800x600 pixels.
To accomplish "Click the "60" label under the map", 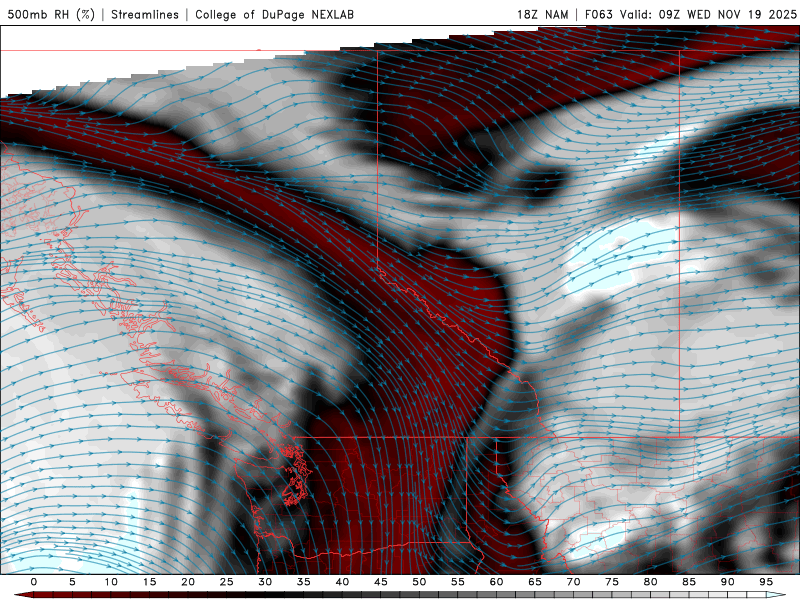I will tap(496, 582).
